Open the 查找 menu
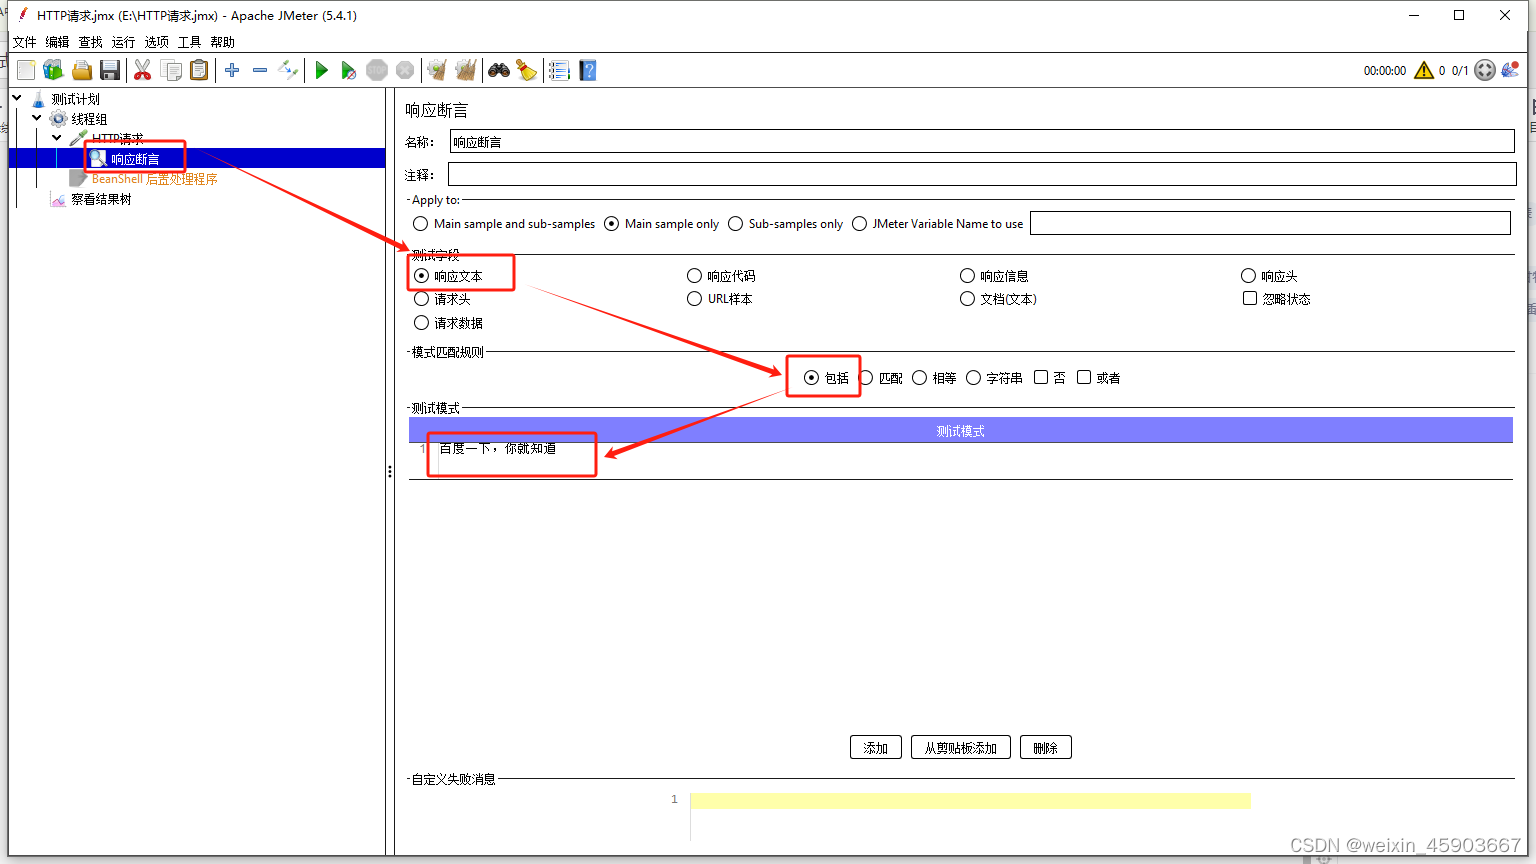The width and height of the screenshot is (1536, 864). (90, 42)
